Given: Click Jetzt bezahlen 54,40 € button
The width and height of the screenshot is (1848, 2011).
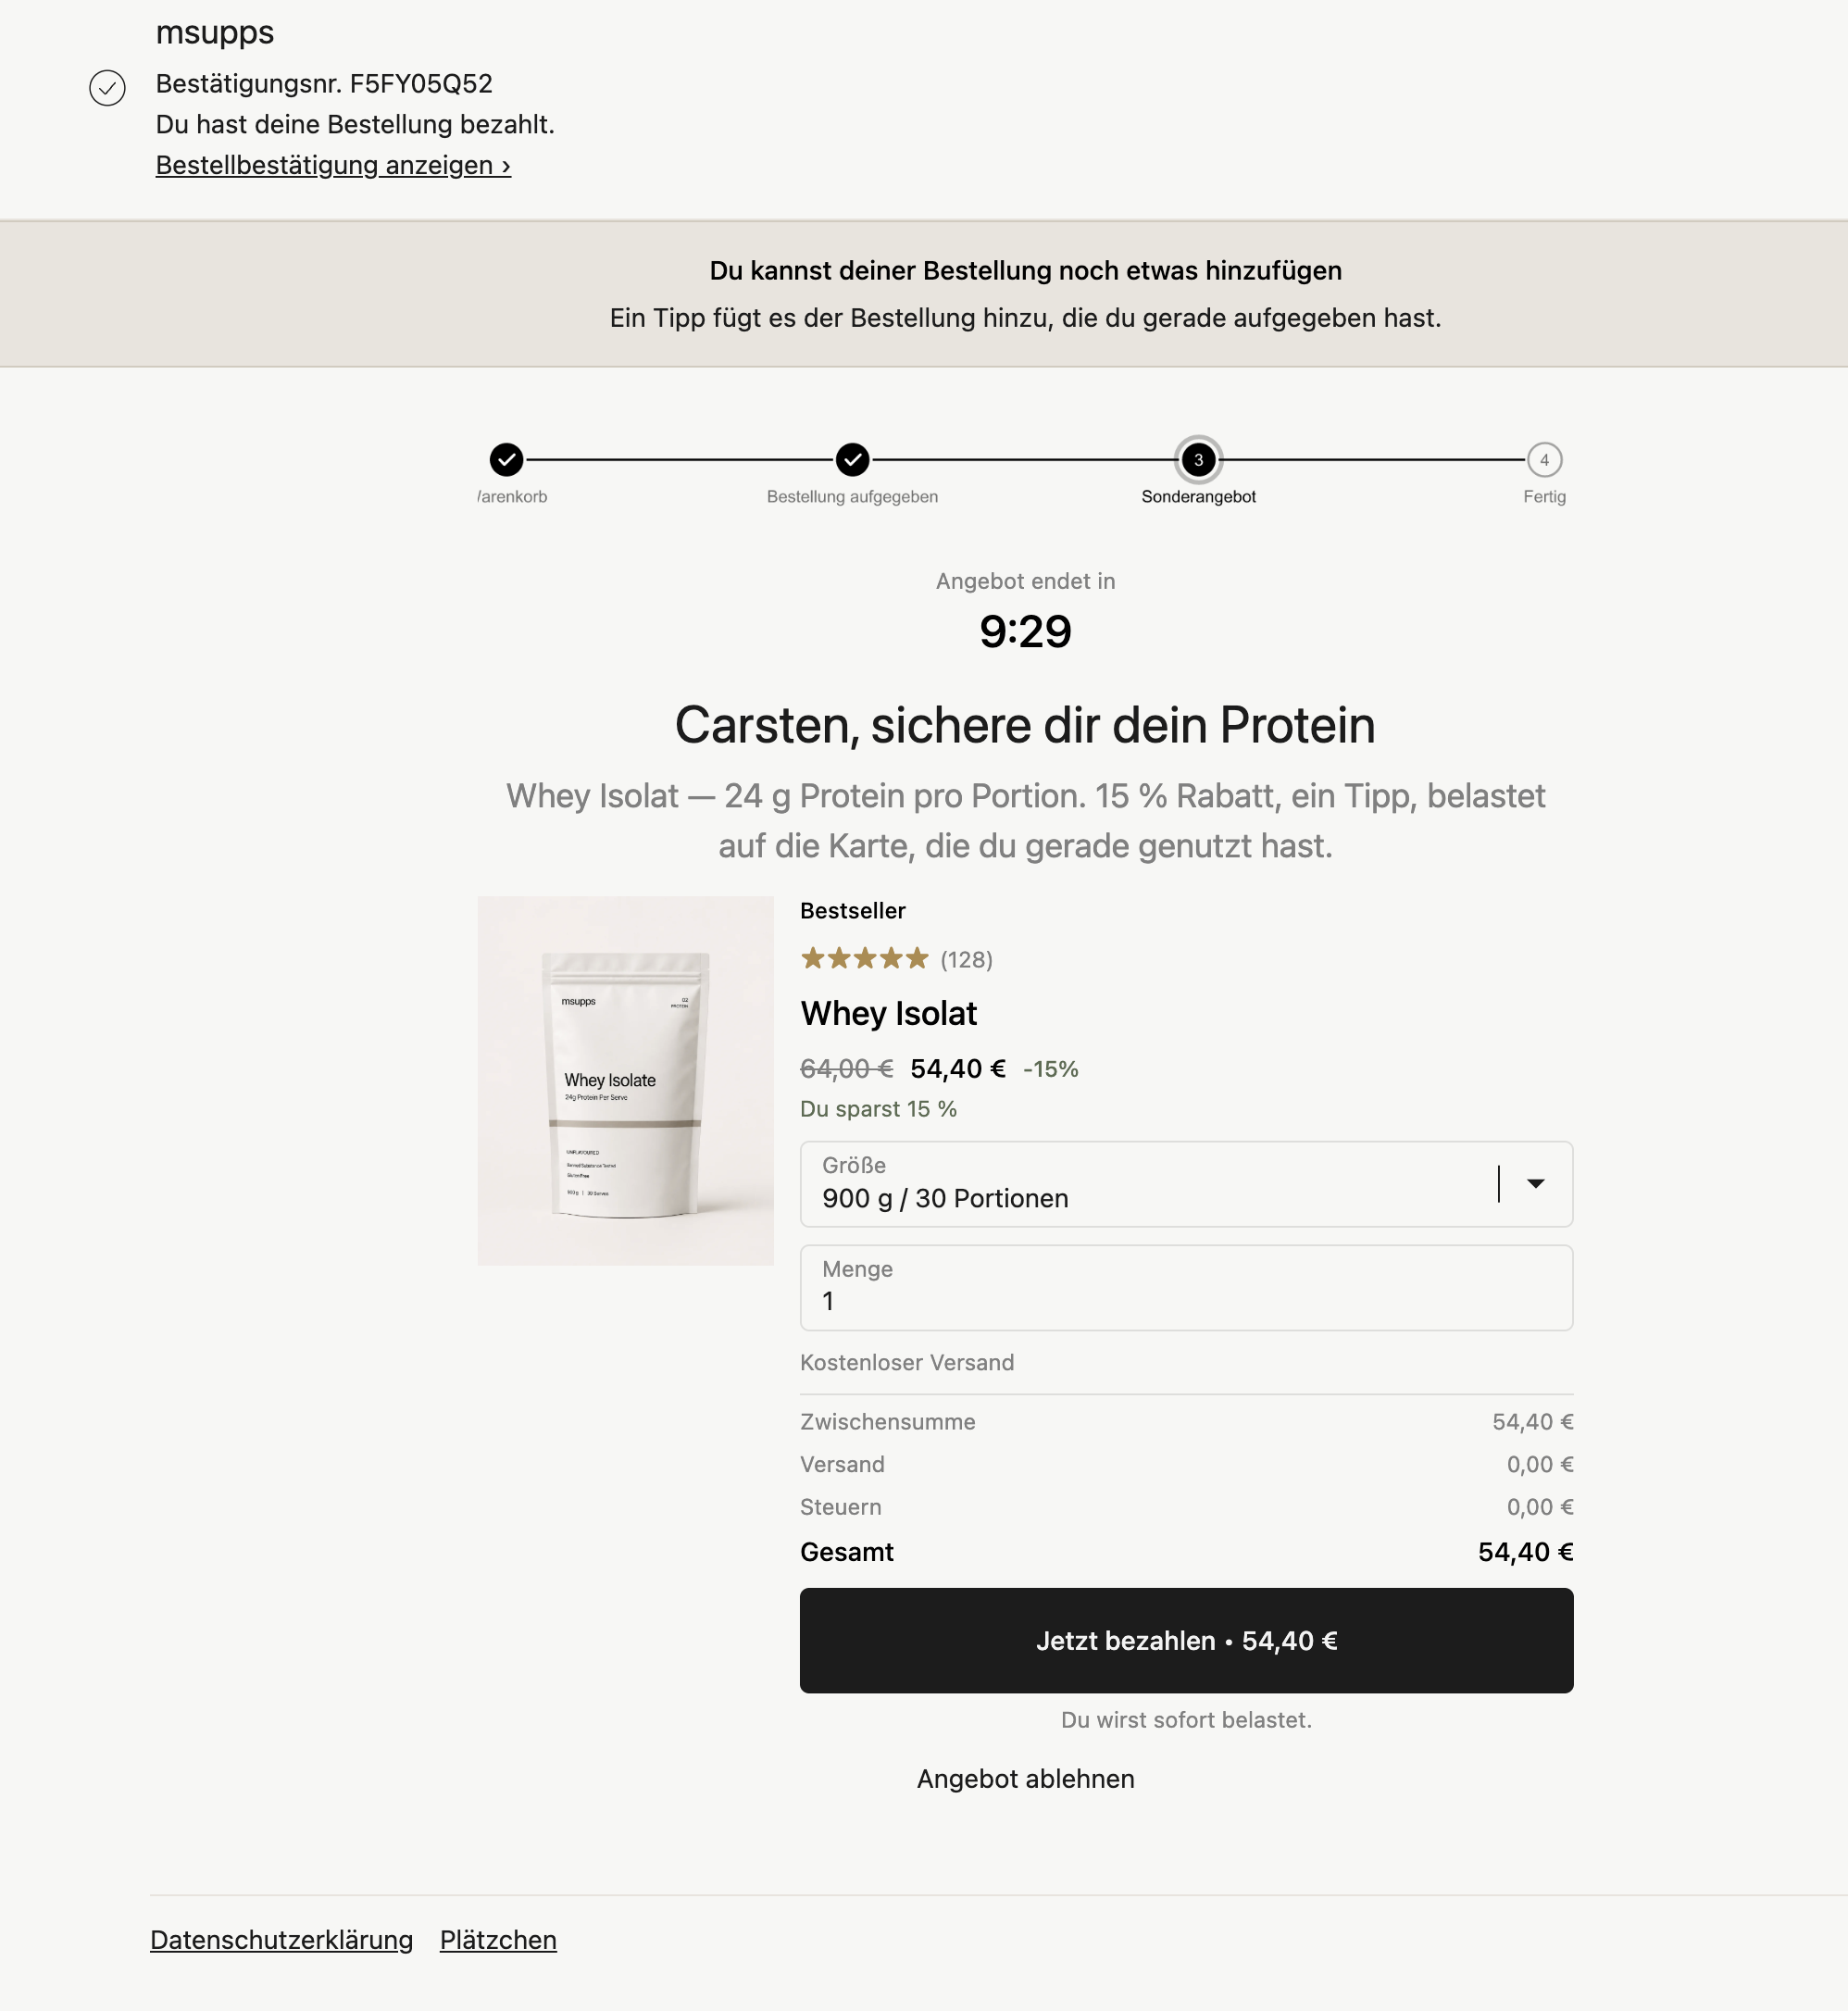Looking at the screenshot, I should pyautogui.click(x=1187, y=1641).
